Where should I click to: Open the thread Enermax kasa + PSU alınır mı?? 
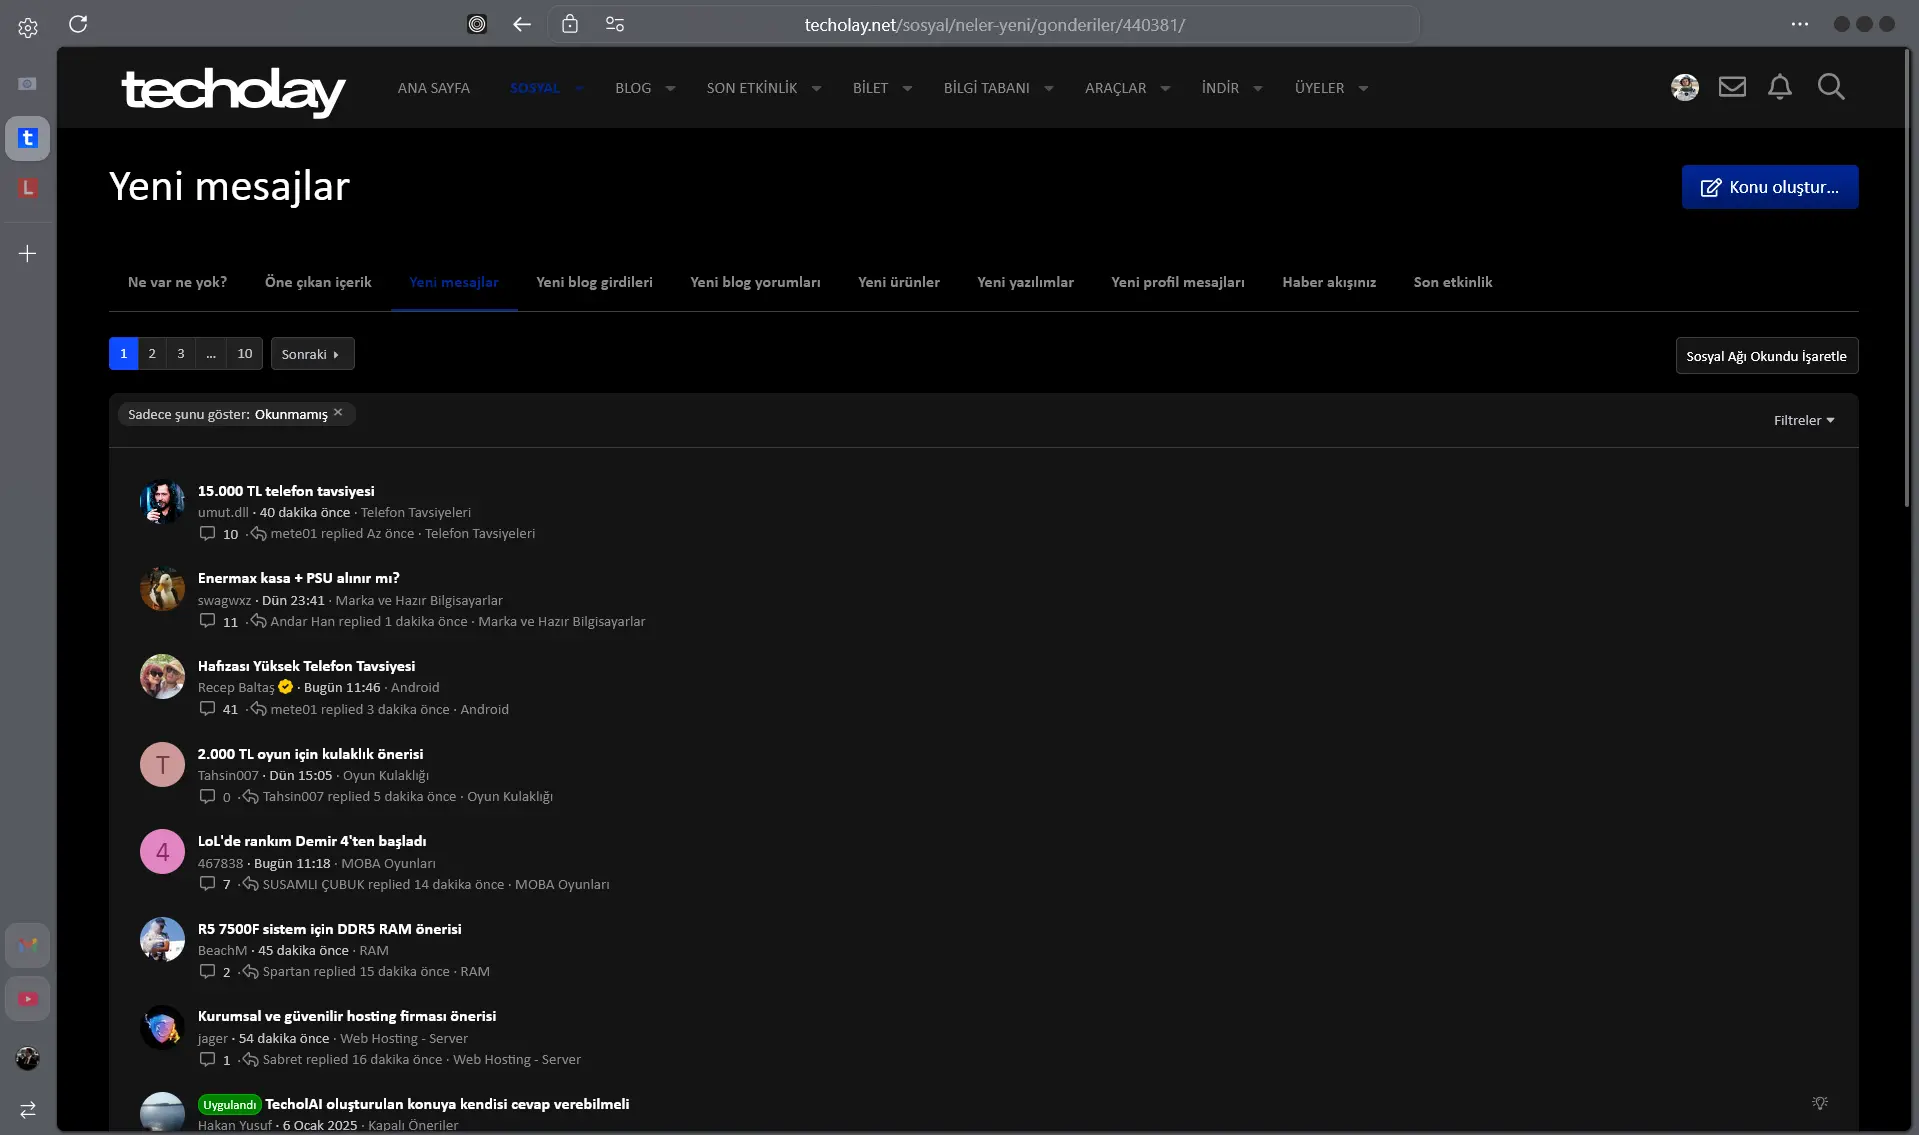point(298,578)
